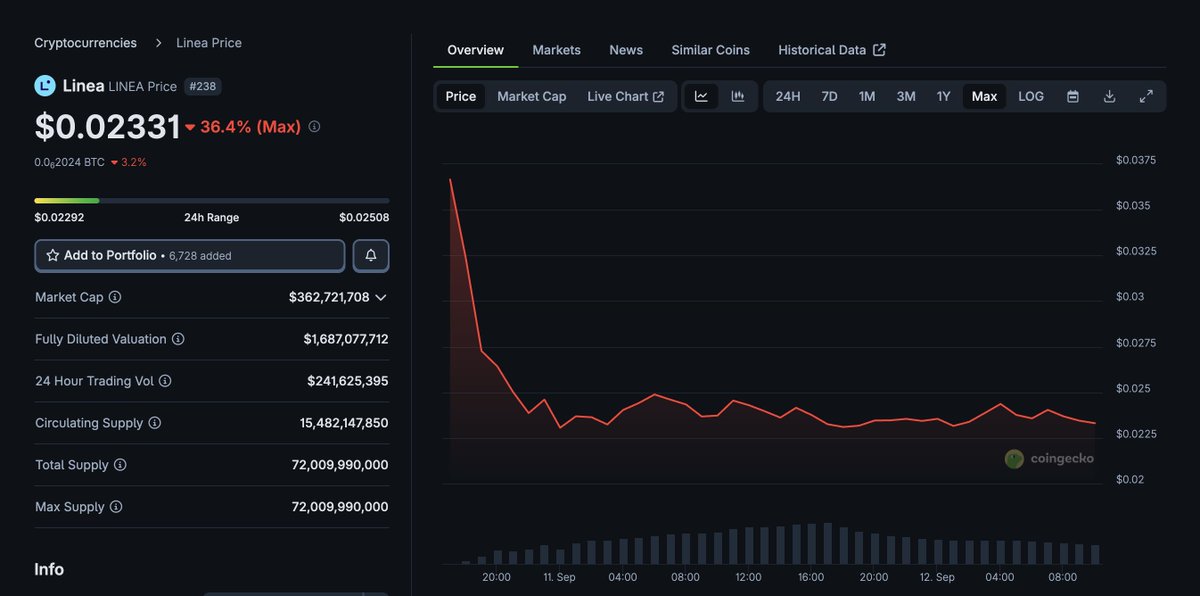Open the Overview tab
The height and width of the screenshot is (596, 1200).
click(475, 50)
